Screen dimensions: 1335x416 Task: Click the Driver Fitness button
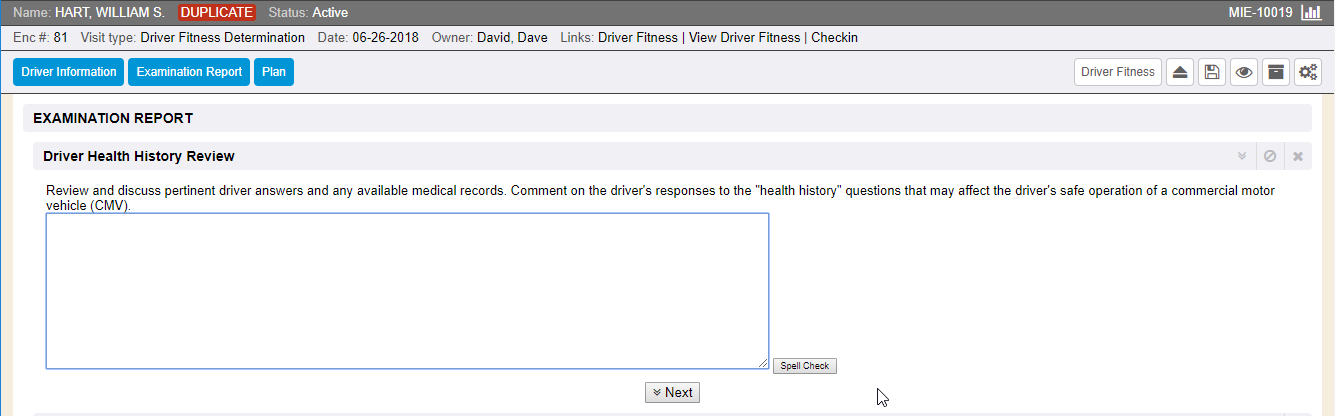point(1118,72)
